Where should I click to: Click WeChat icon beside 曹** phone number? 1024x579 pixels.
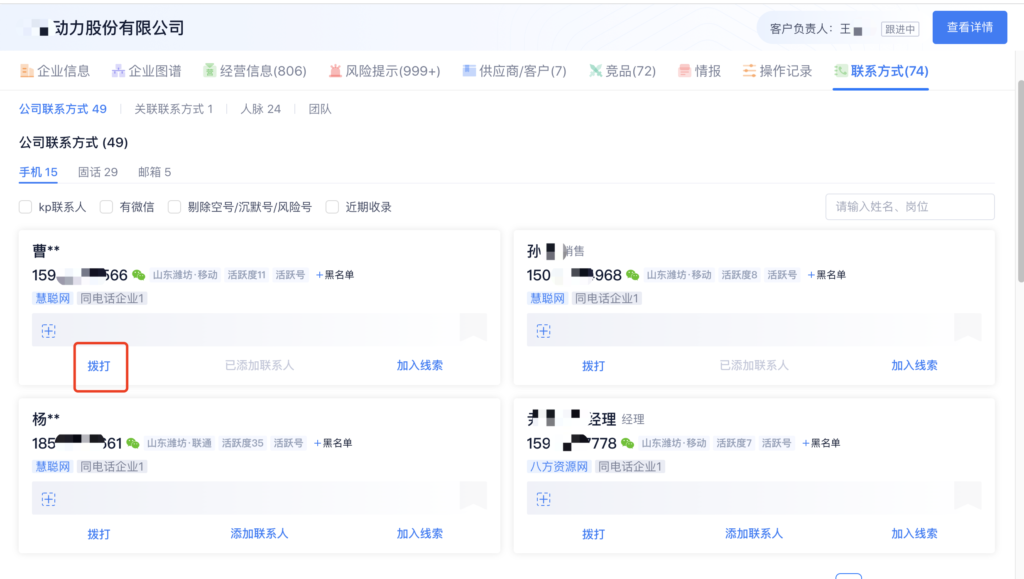click(139, 275)
